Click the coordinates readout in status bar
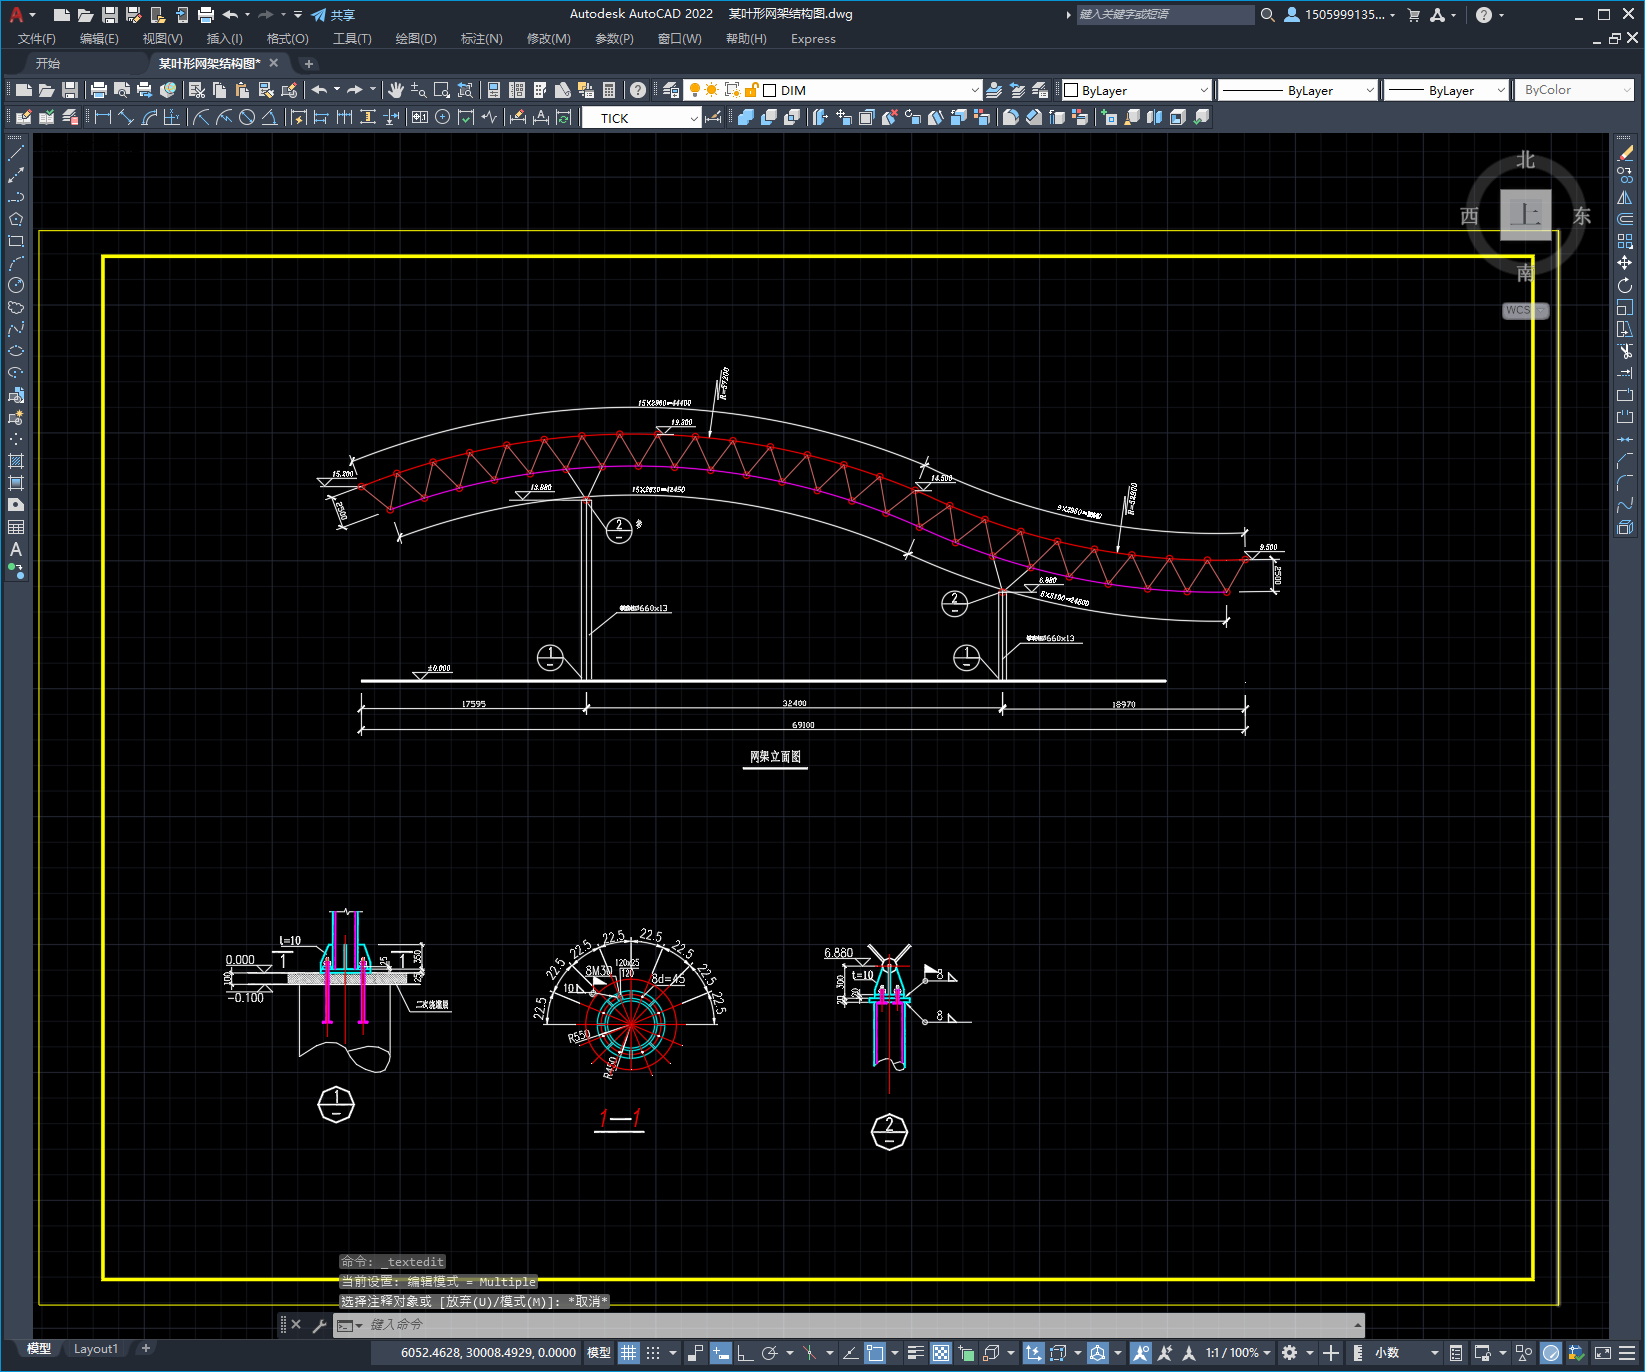1645x1372 pixels. [488, 1353]
